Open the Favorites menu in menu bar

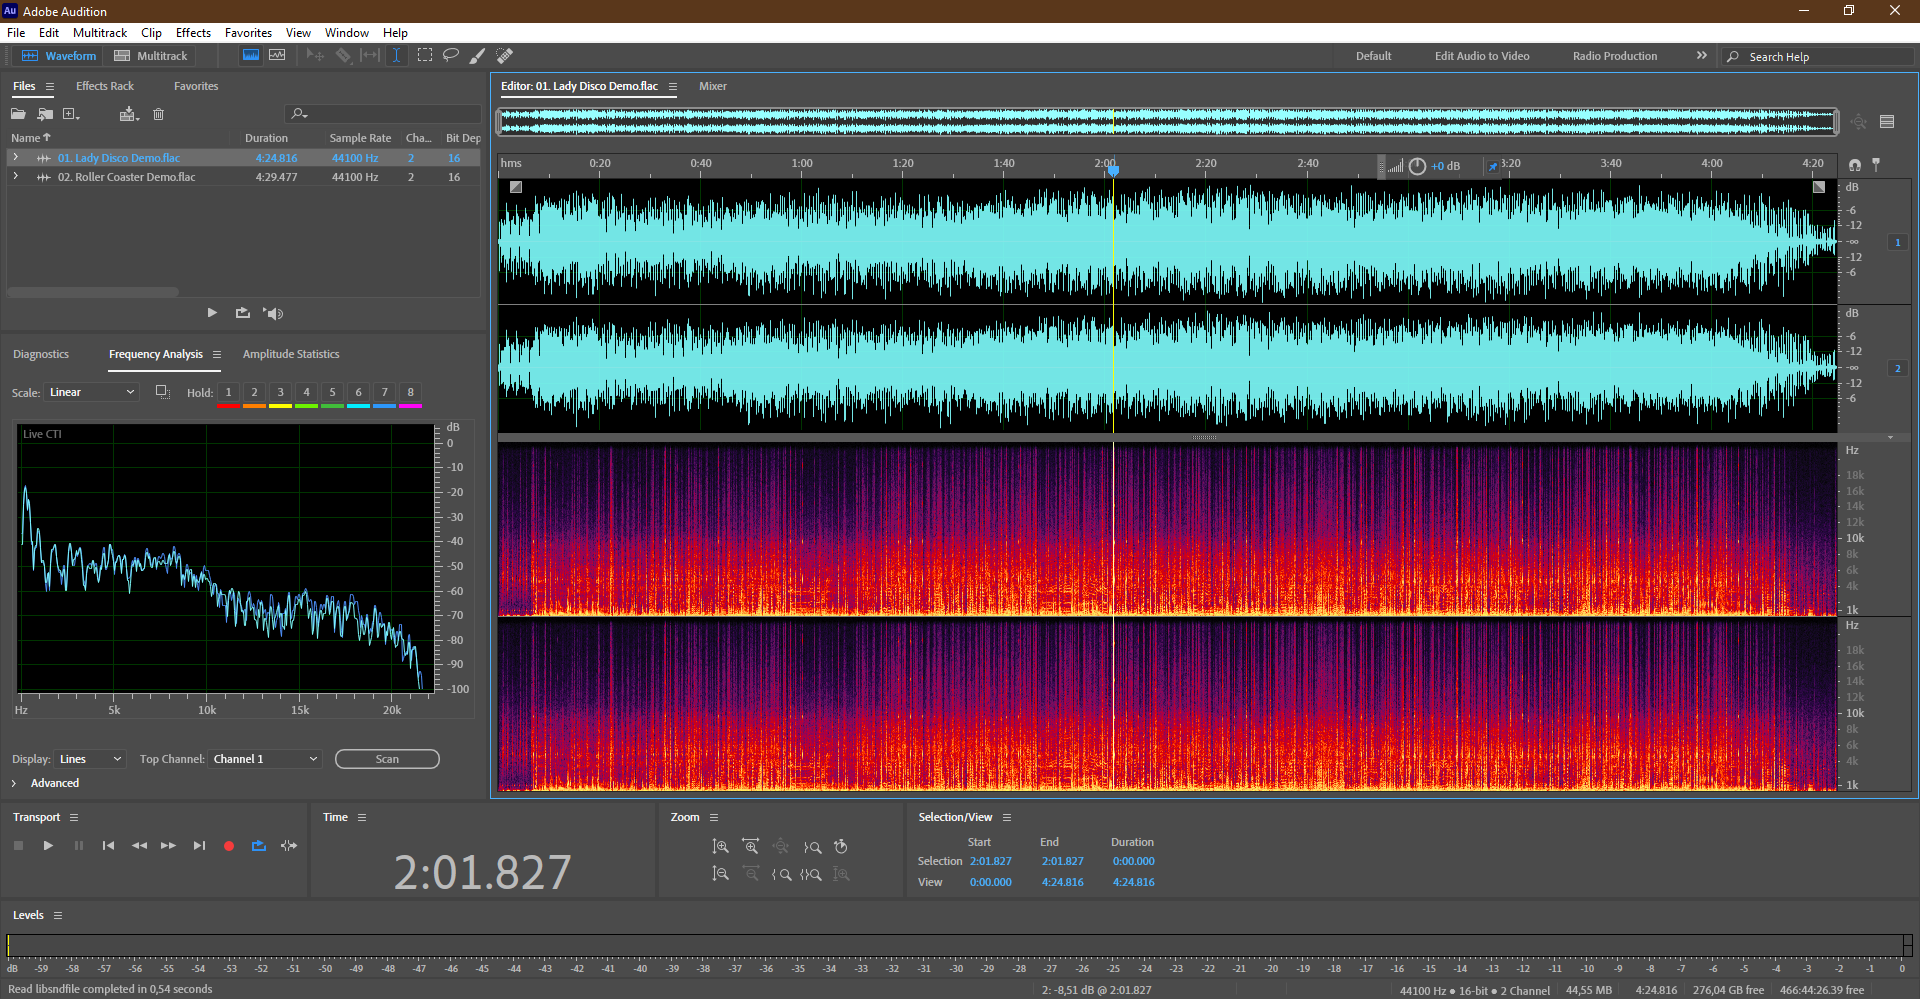pos(248,33)
